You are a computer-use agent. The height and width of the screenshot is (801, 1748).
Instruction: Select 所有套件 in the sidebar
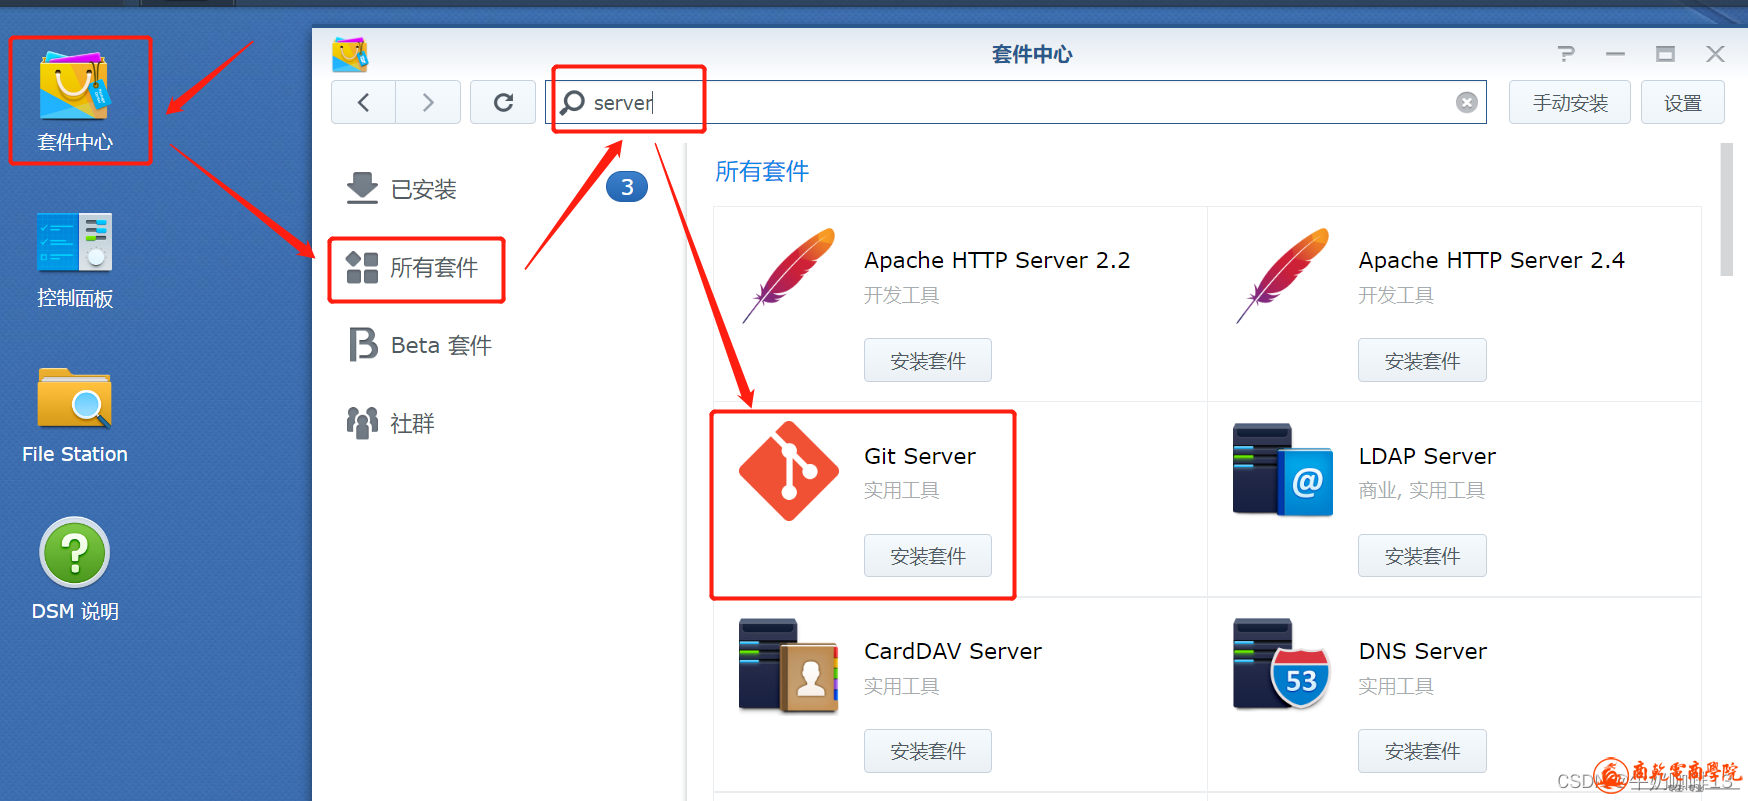click(x=412, y=268)
